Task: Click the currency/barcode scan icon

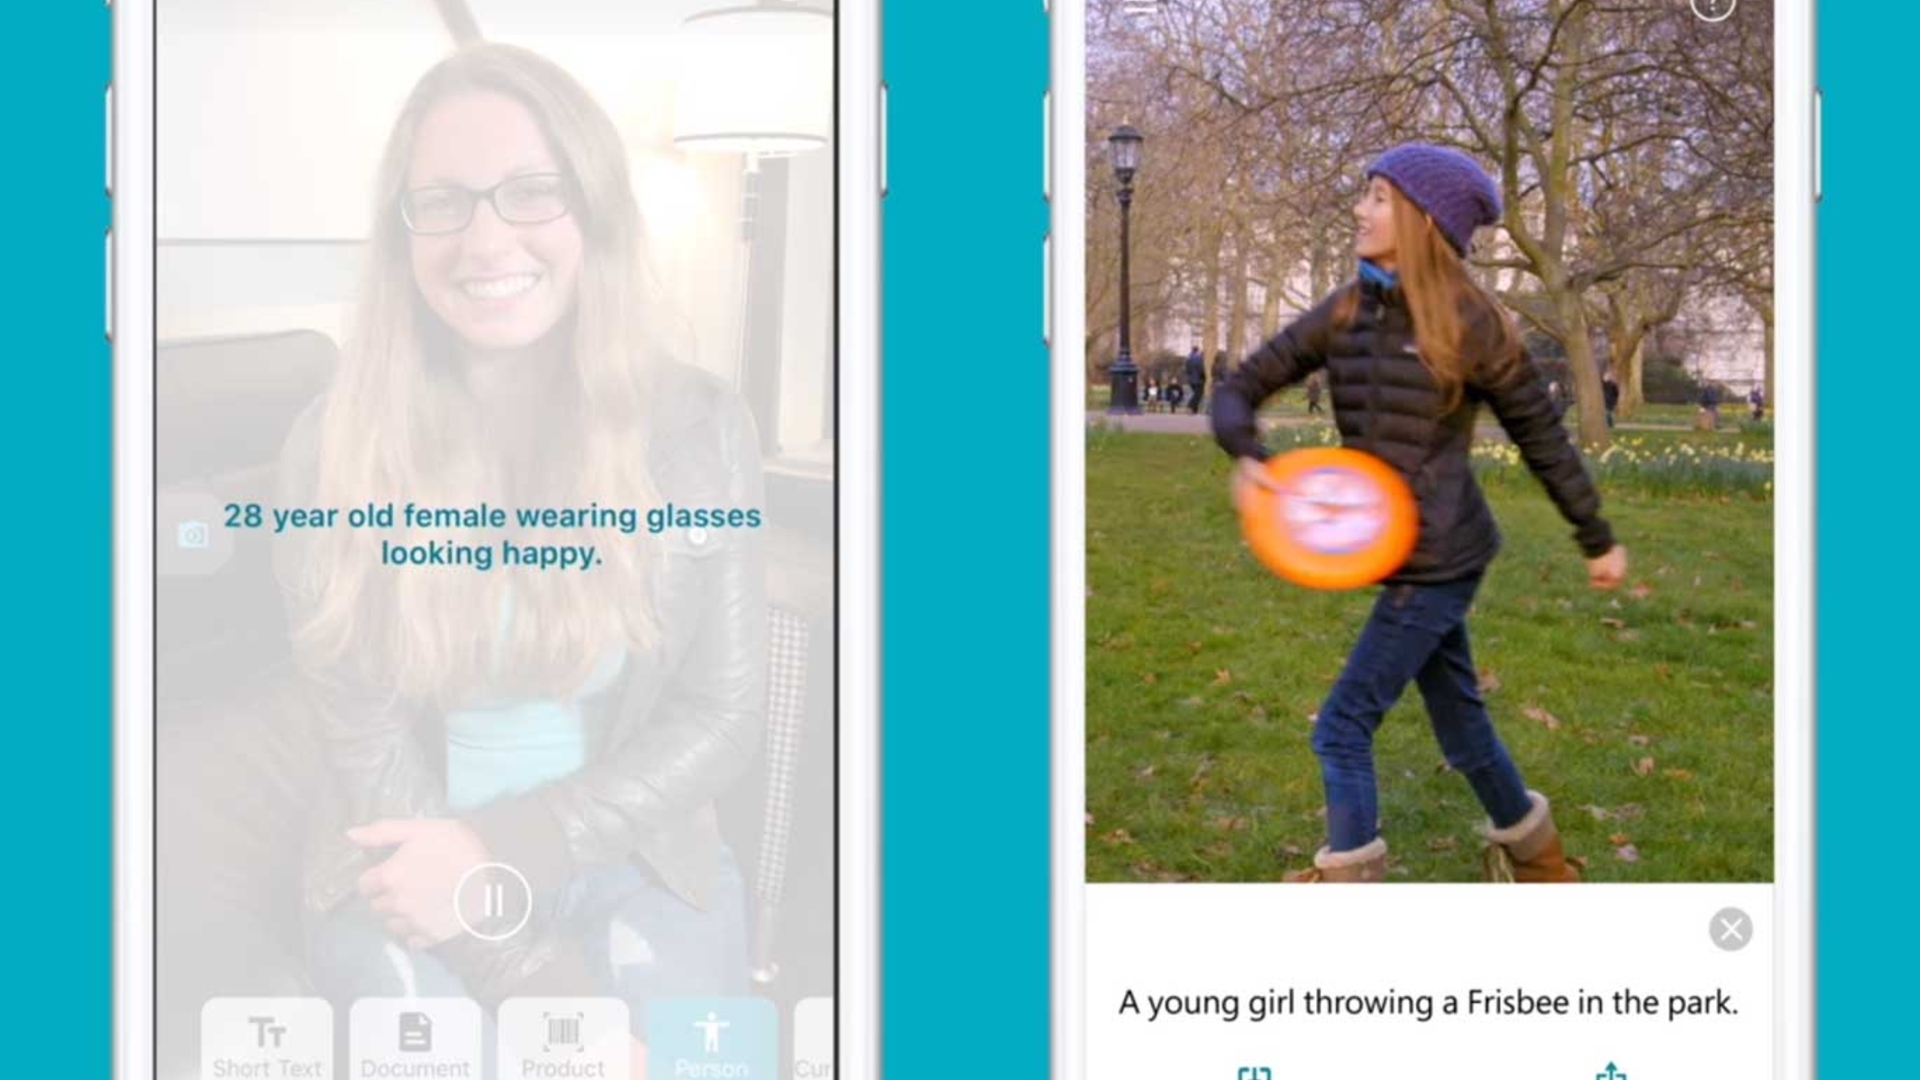Action: pyautogui.click(x=560, y=1035)
